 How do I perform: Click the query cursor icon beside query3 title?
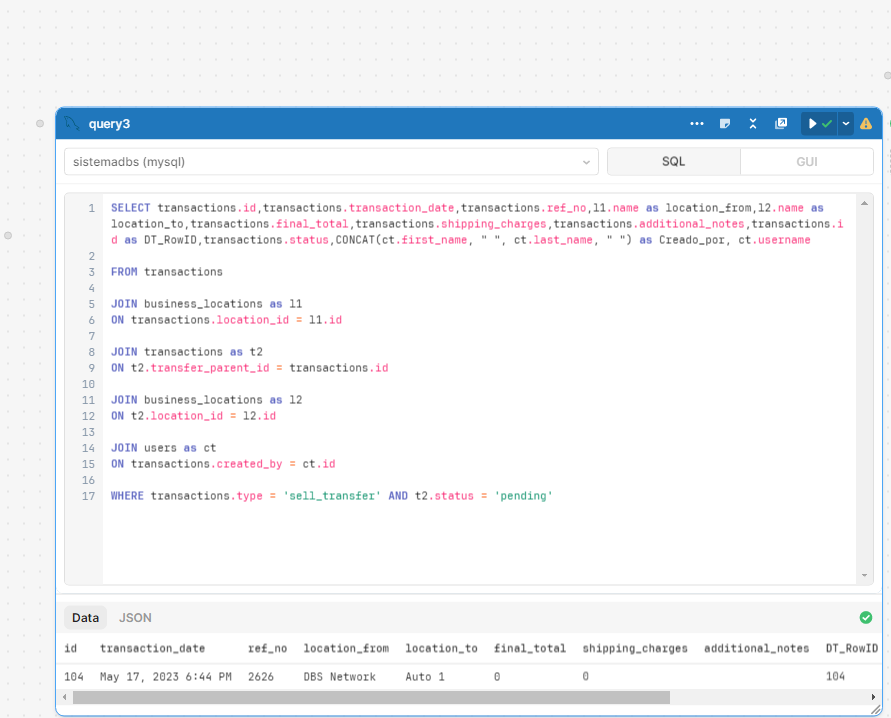click(70, 122)
